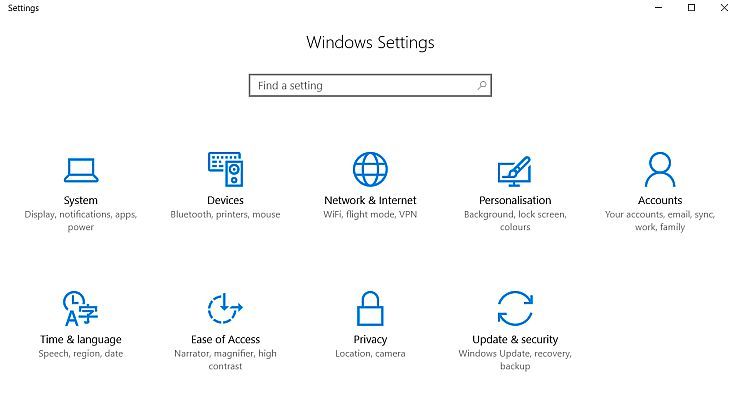
Task: Select the Accounts title text
Action: coord(660,200)
